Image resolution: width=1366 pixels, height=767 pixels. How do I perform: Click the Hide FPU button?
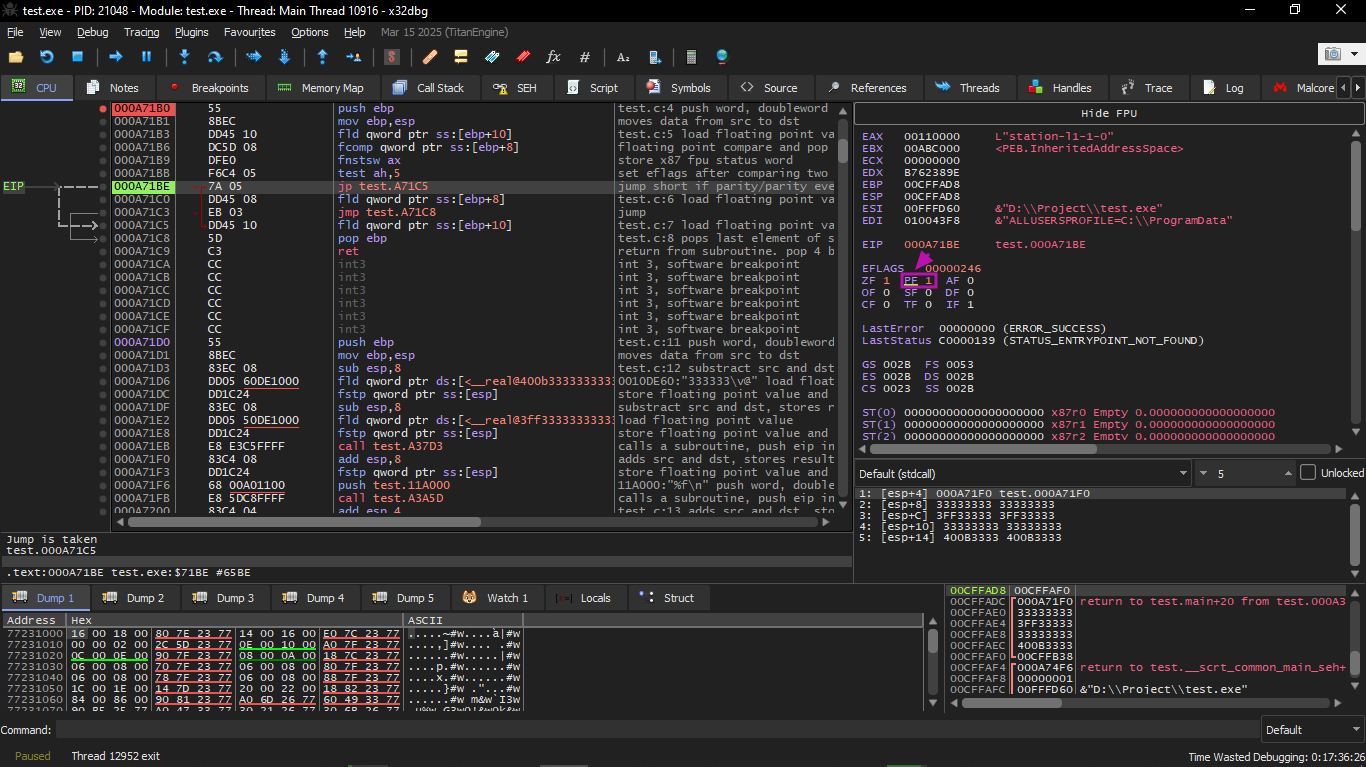pos(1108,113)
